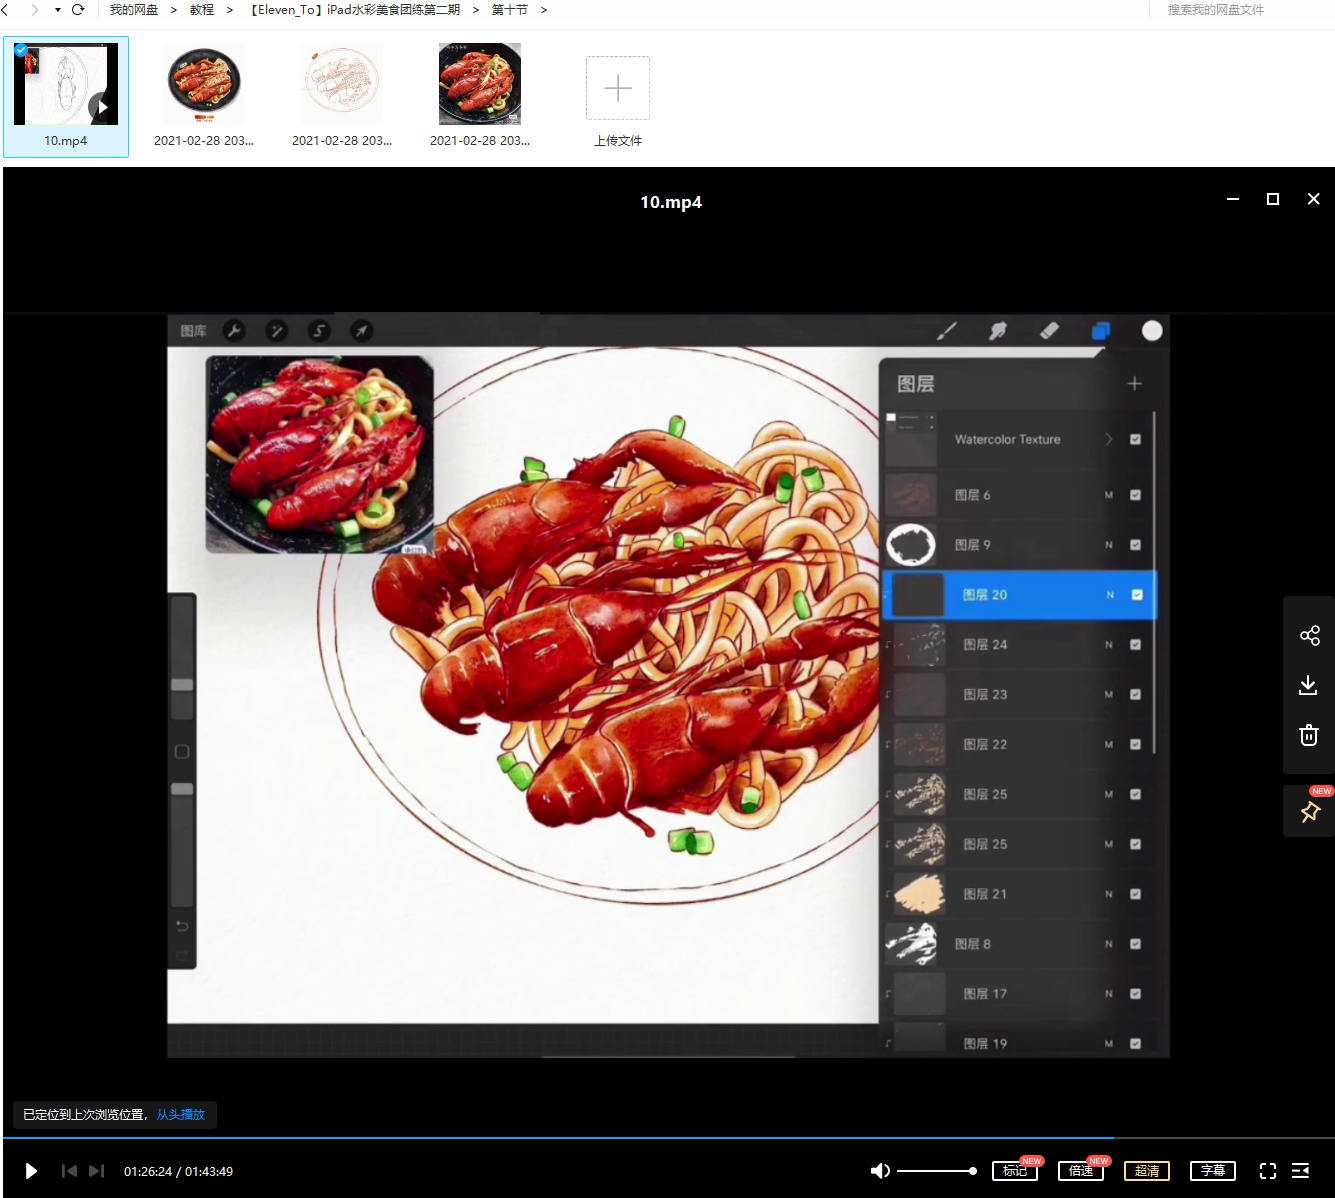Click the share icon on right sidebar

pos(1309,636)
